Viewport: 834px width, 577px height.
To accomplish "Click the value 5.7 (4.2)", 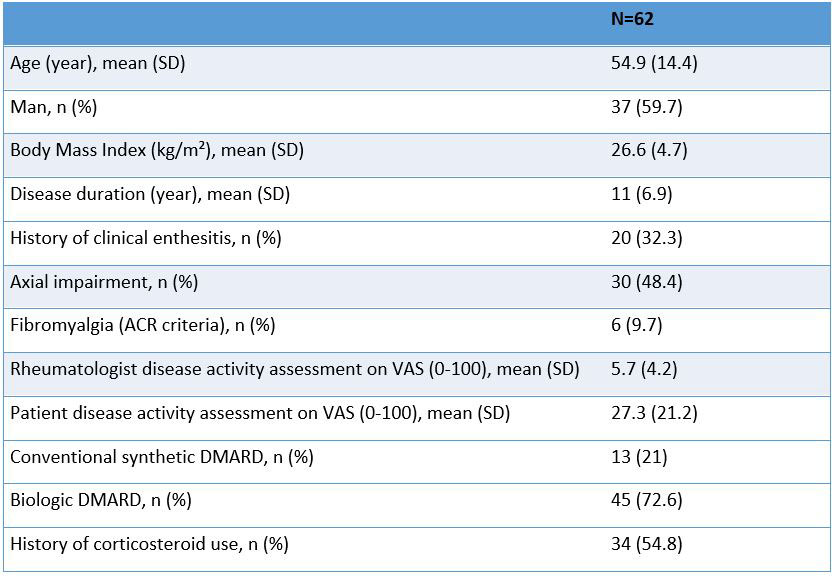I will click(644, 369).
